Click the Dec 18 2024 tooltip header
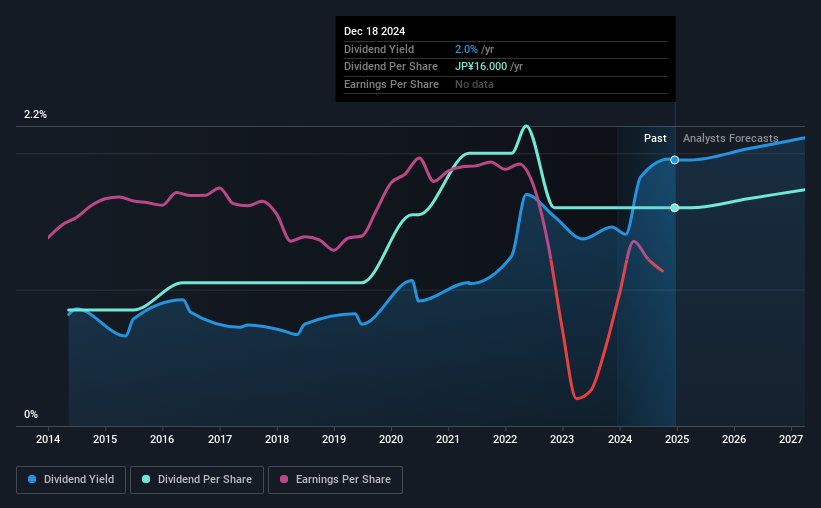The width and height of the screenshot is (821, 508). pos(374,31)
